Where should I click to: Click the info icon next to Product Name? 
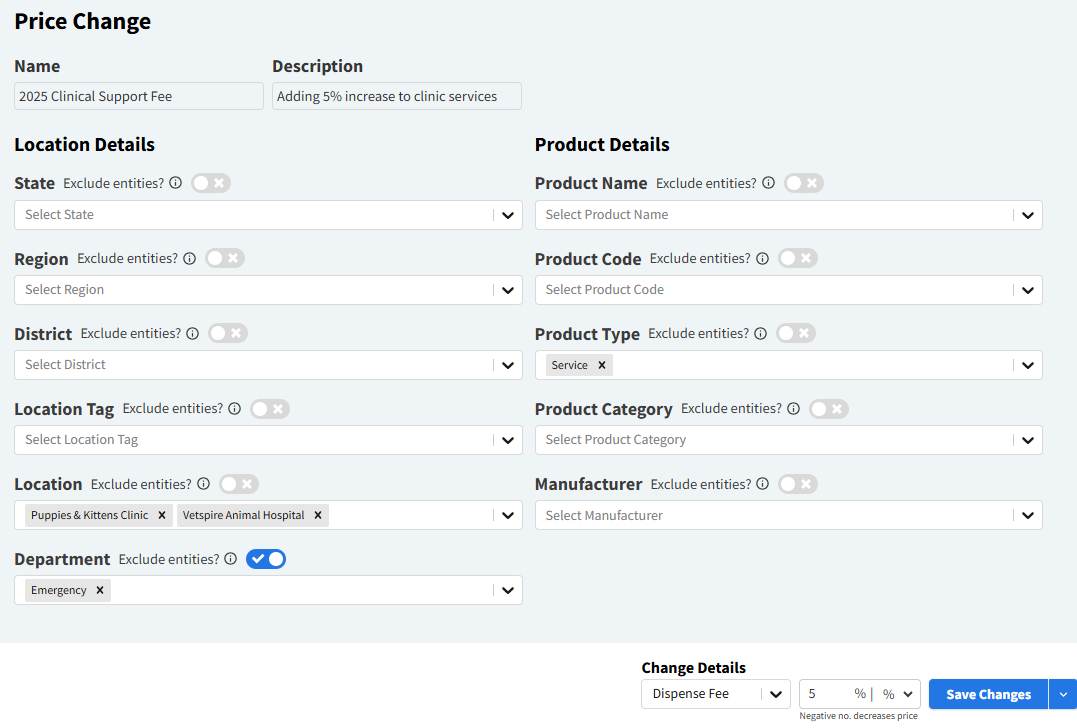pos(768,183)
